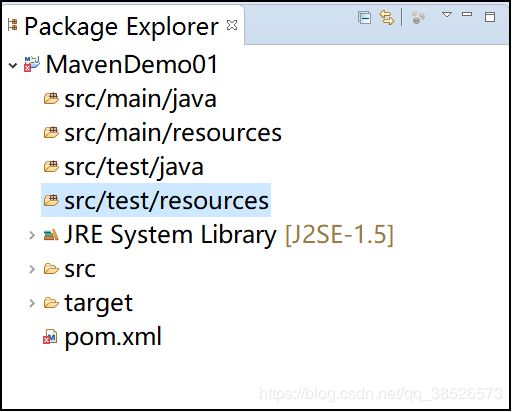Expand the JRE System Library node
512x412 pixels.
point(32,235)
